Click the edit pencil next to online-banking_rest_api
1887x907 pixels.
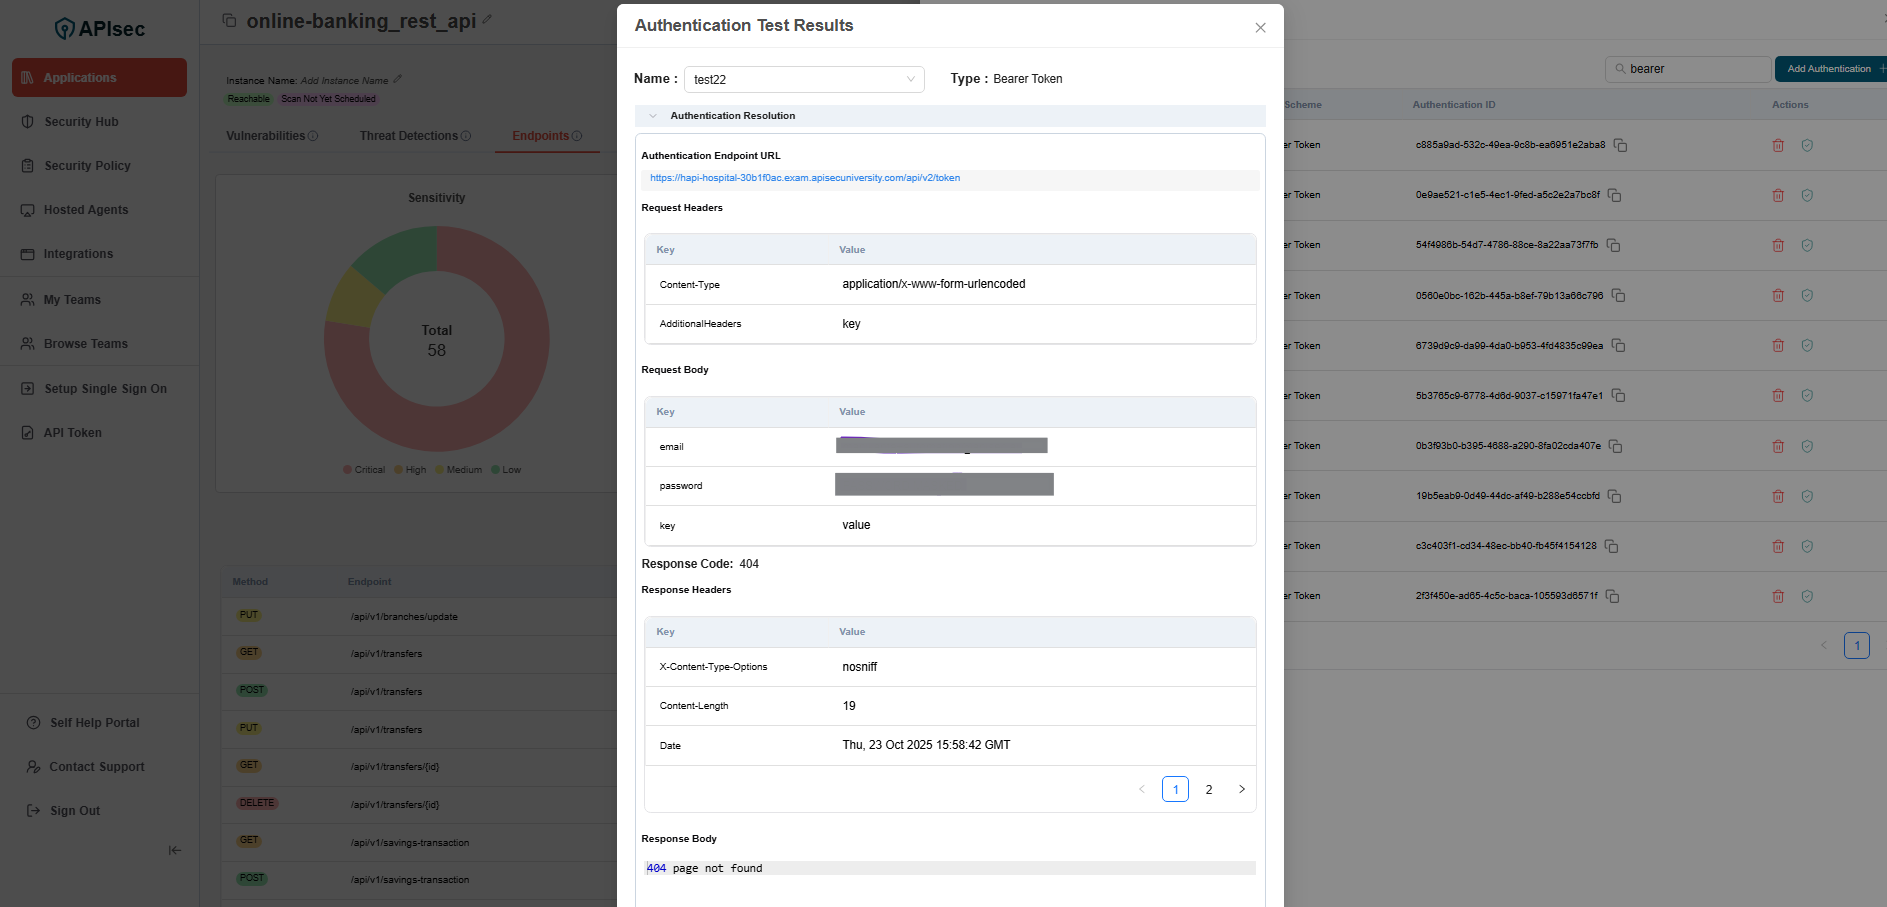(486, 18)
